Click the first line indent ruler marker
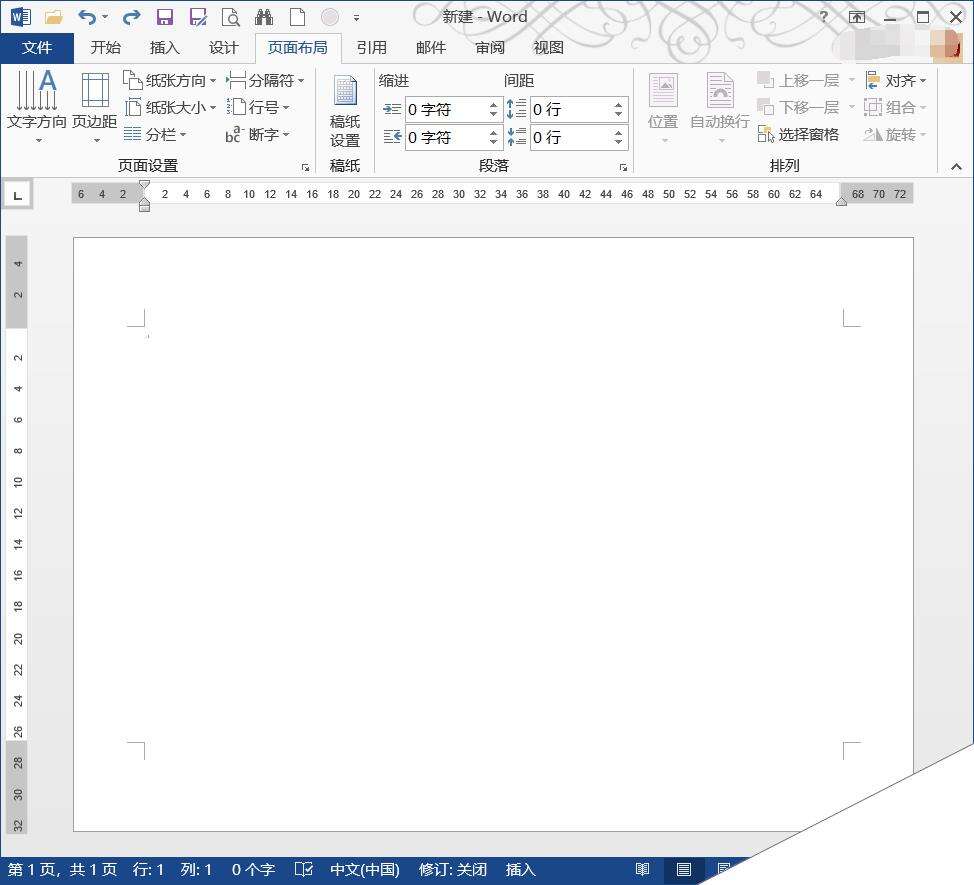 144,185
